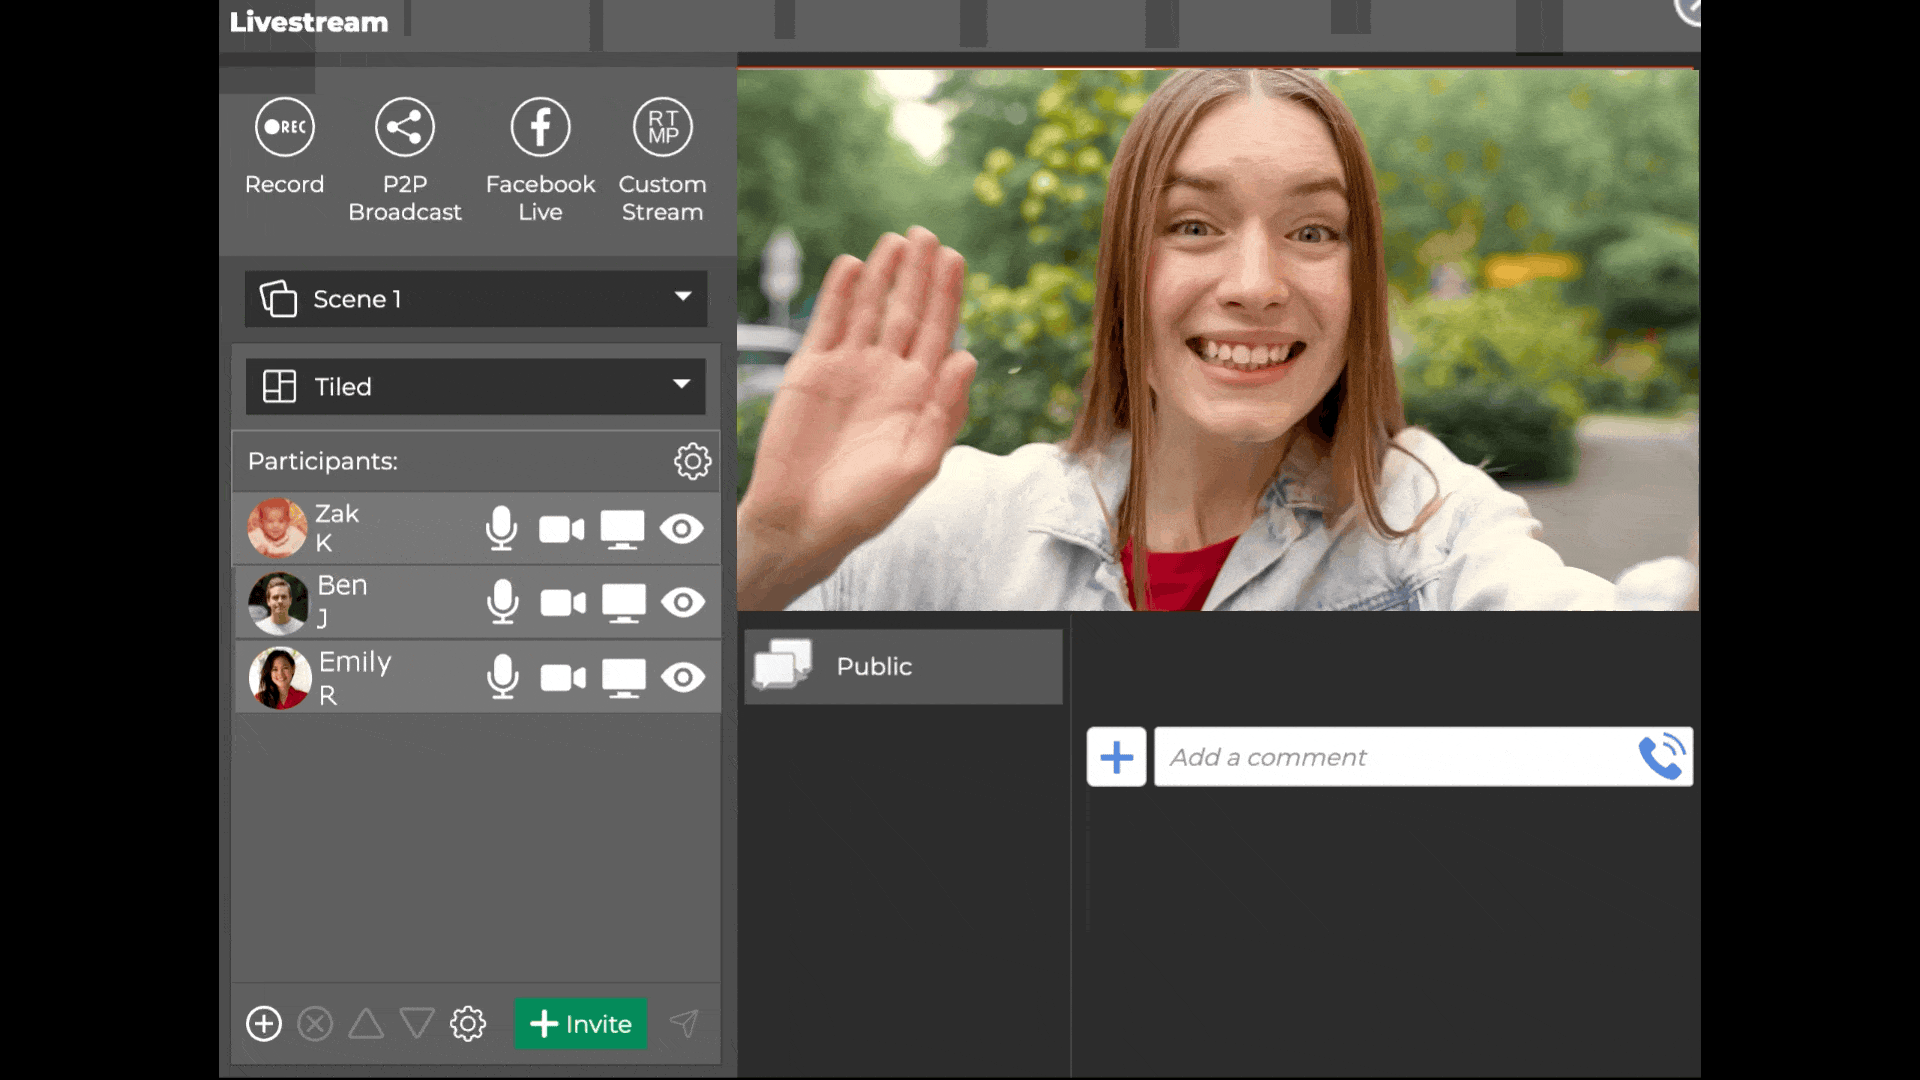Click the blue plus button beside comment box
1920x1080 pixels.
pos(1116,757)
